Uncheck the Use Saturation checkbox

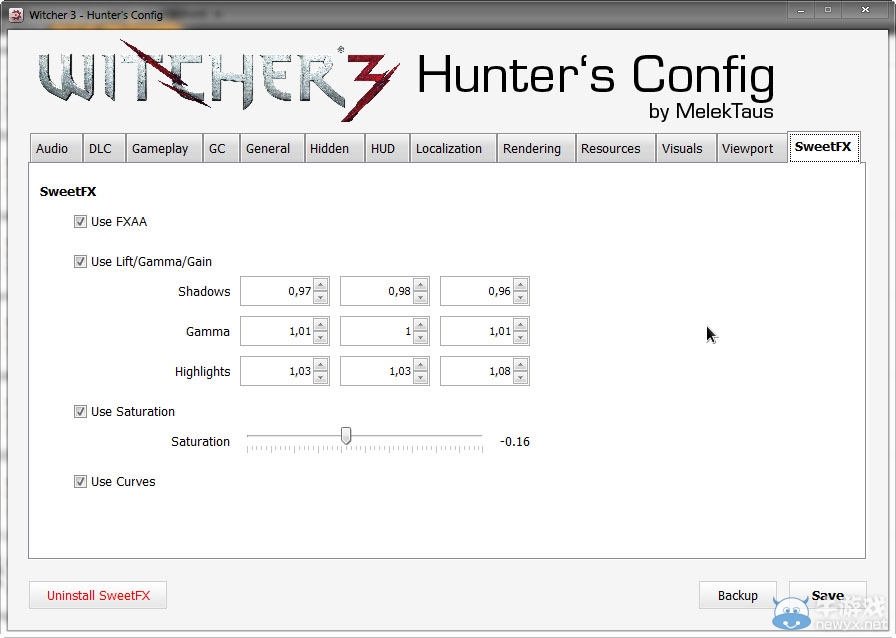80,411
